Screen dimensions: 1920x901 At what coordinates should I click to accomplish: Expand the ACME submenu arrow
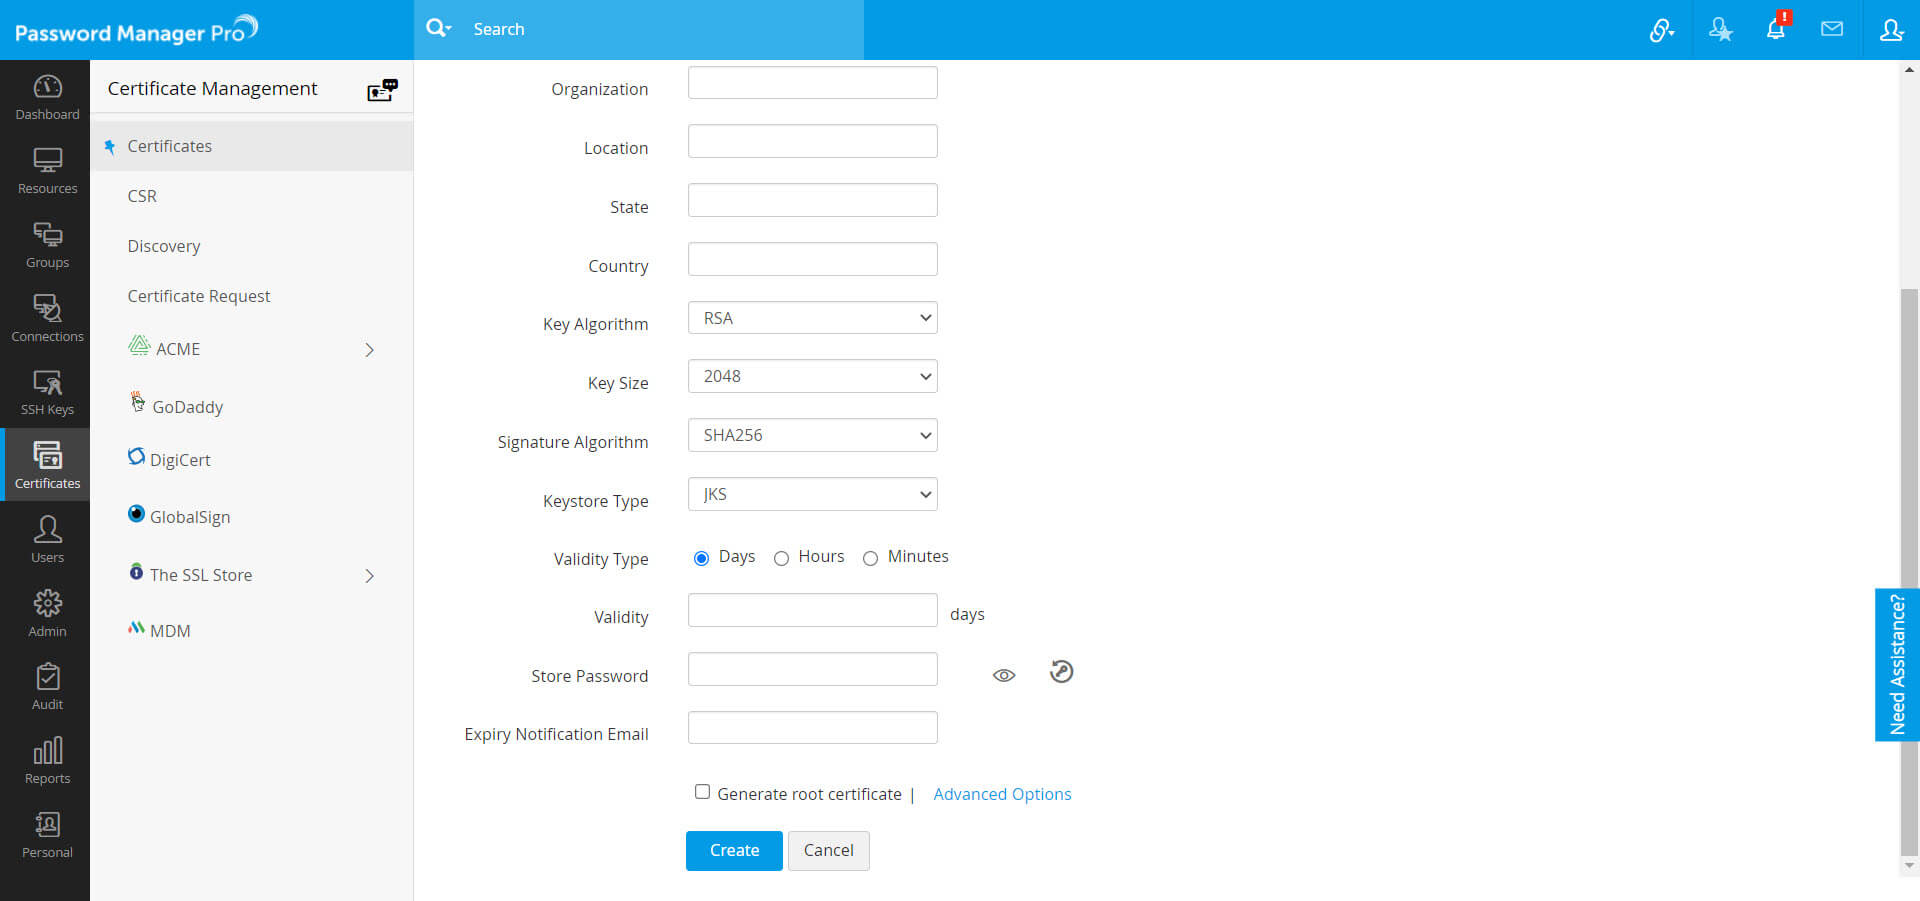(x=369, y=350)
